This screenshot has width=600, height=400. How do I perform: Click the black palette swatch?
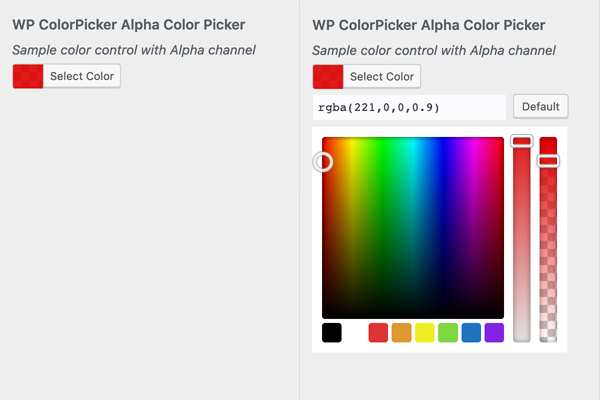(x=332, y=333)
